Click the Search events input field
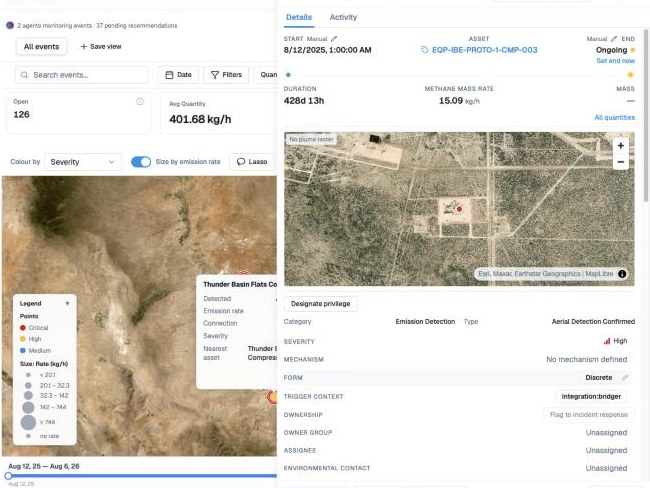The image size is (650, 488). click(82, 75)
